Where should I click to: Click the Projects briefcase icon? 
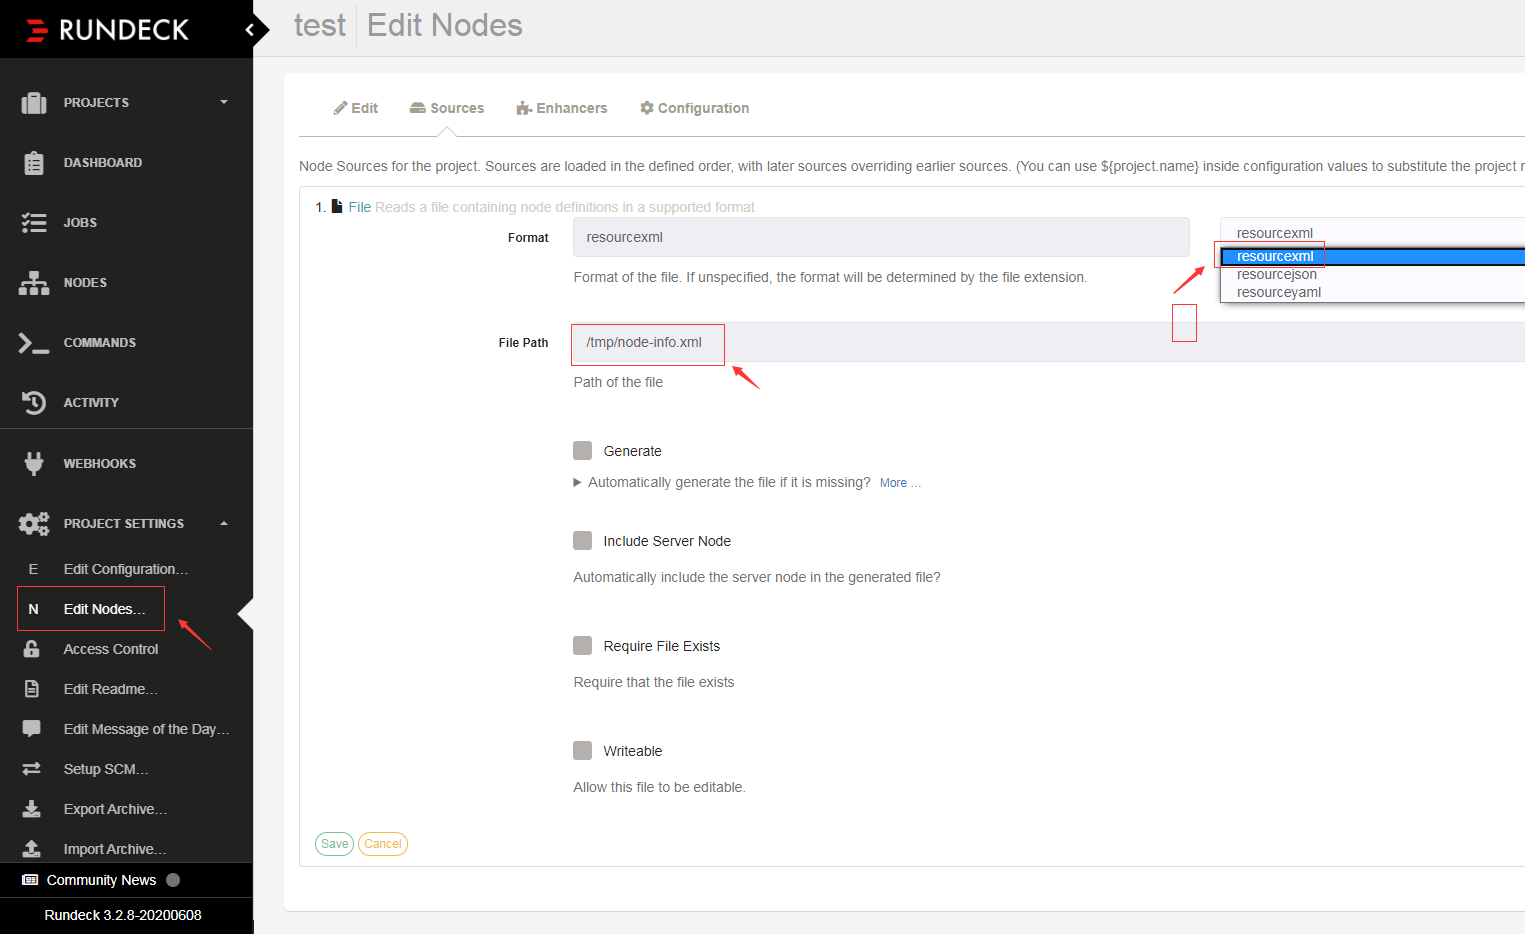pos(34,102)
